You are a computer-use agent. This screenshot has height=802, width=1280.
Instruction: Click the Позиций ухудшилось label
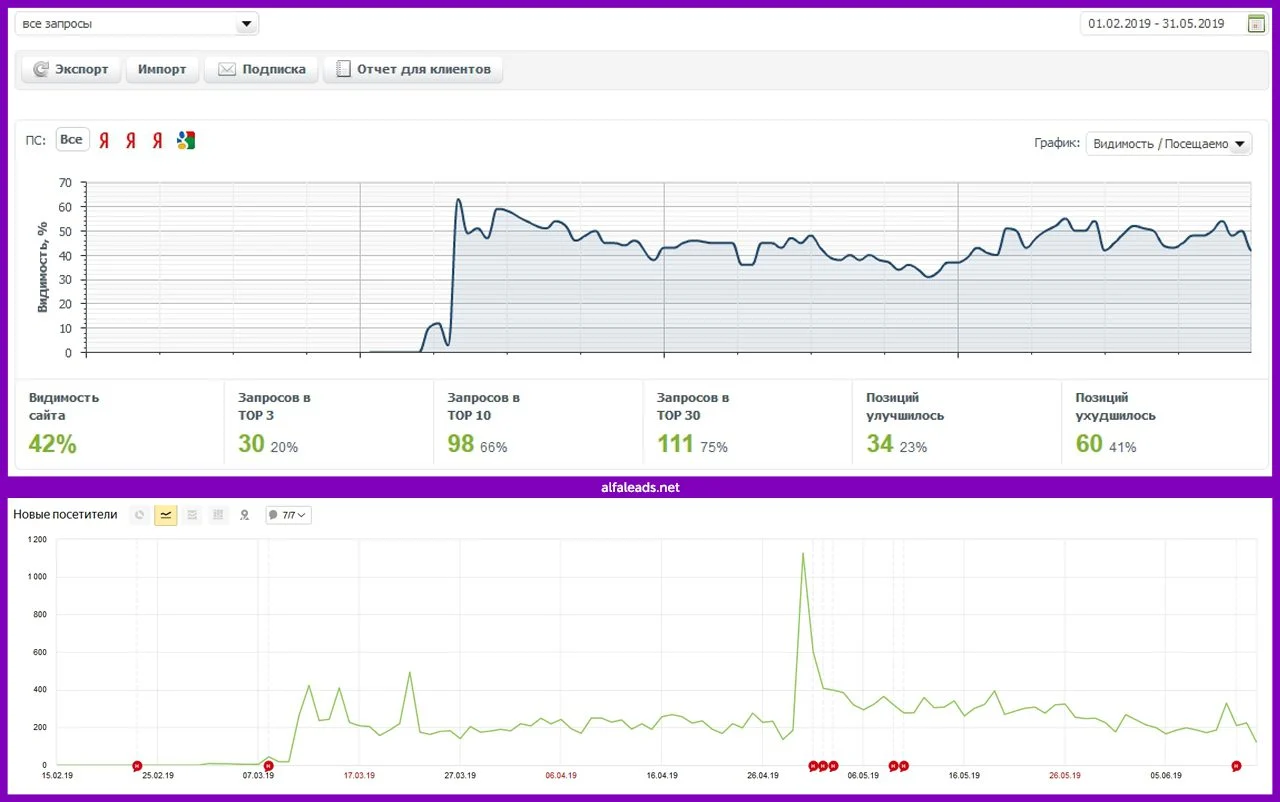click(x=1116, y=406)
